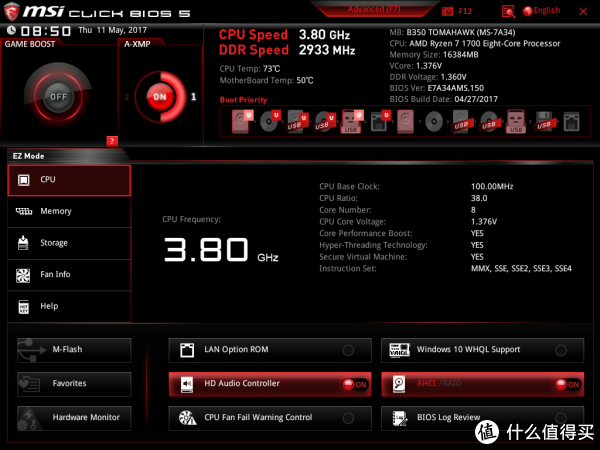Enable Windows 10 WHQL Support toggle
600x450 pixels.
(561, 350)
